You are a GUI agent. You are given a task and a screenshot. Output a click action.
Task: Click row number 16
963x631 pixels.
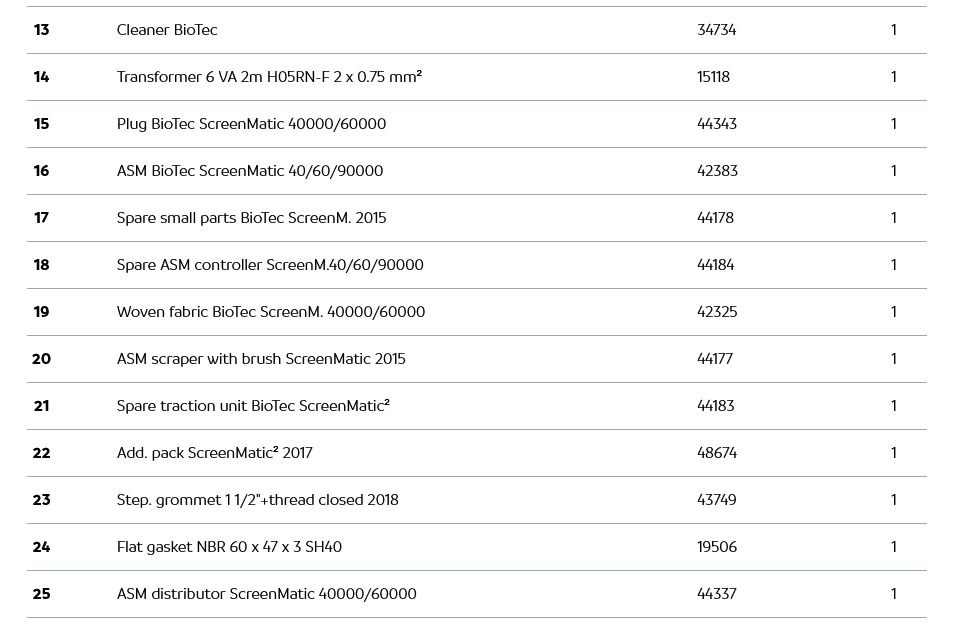pyautogui.click(x=41, y=171)
